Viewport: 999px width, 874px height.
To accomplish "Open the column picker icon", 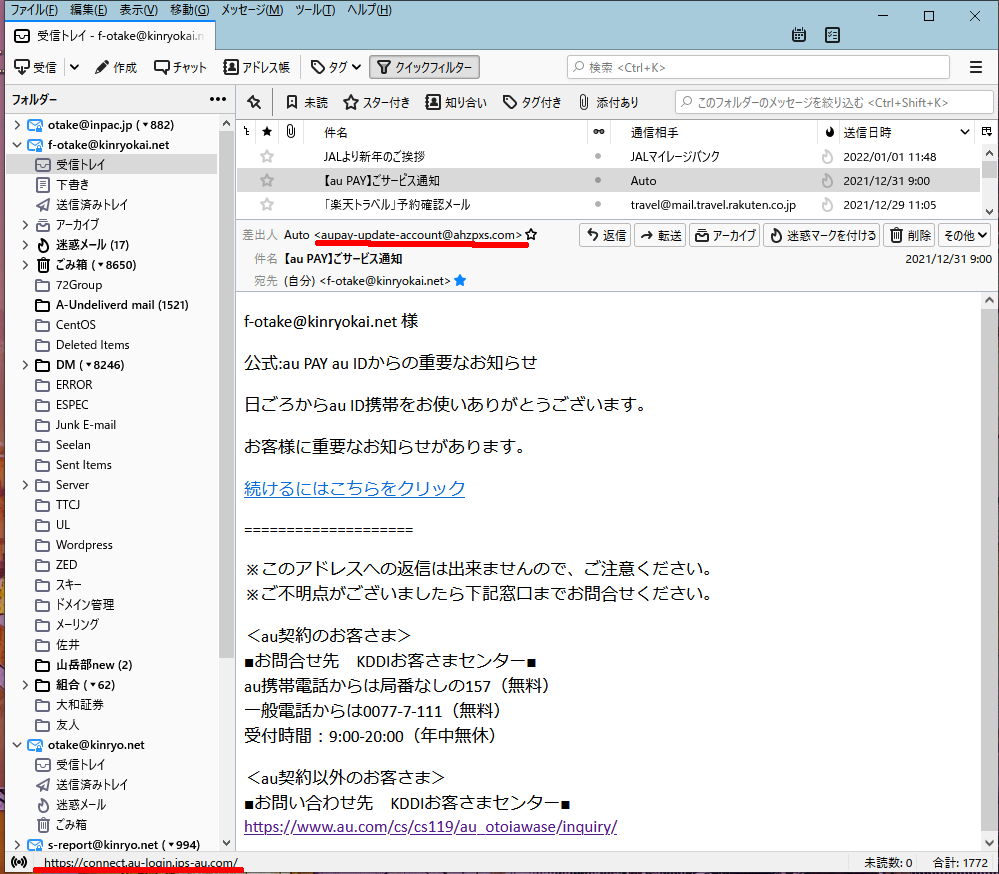I will (x=987, y=132).
